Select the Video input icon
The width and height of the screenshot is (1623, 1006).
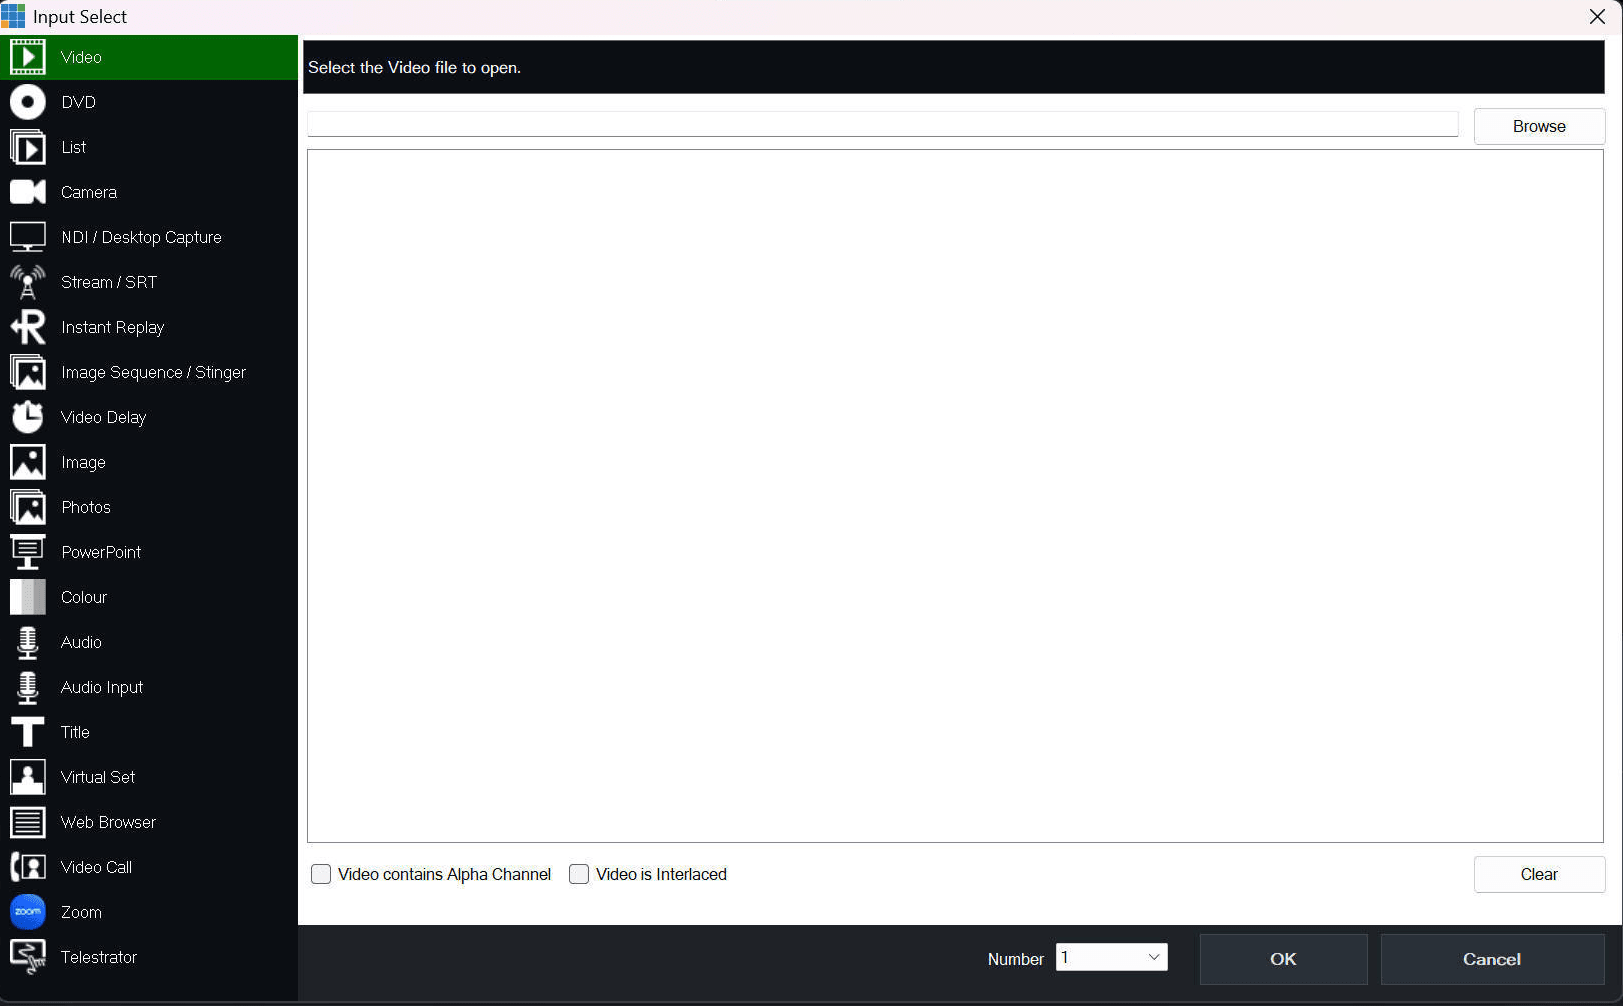[x=28, y=57]
